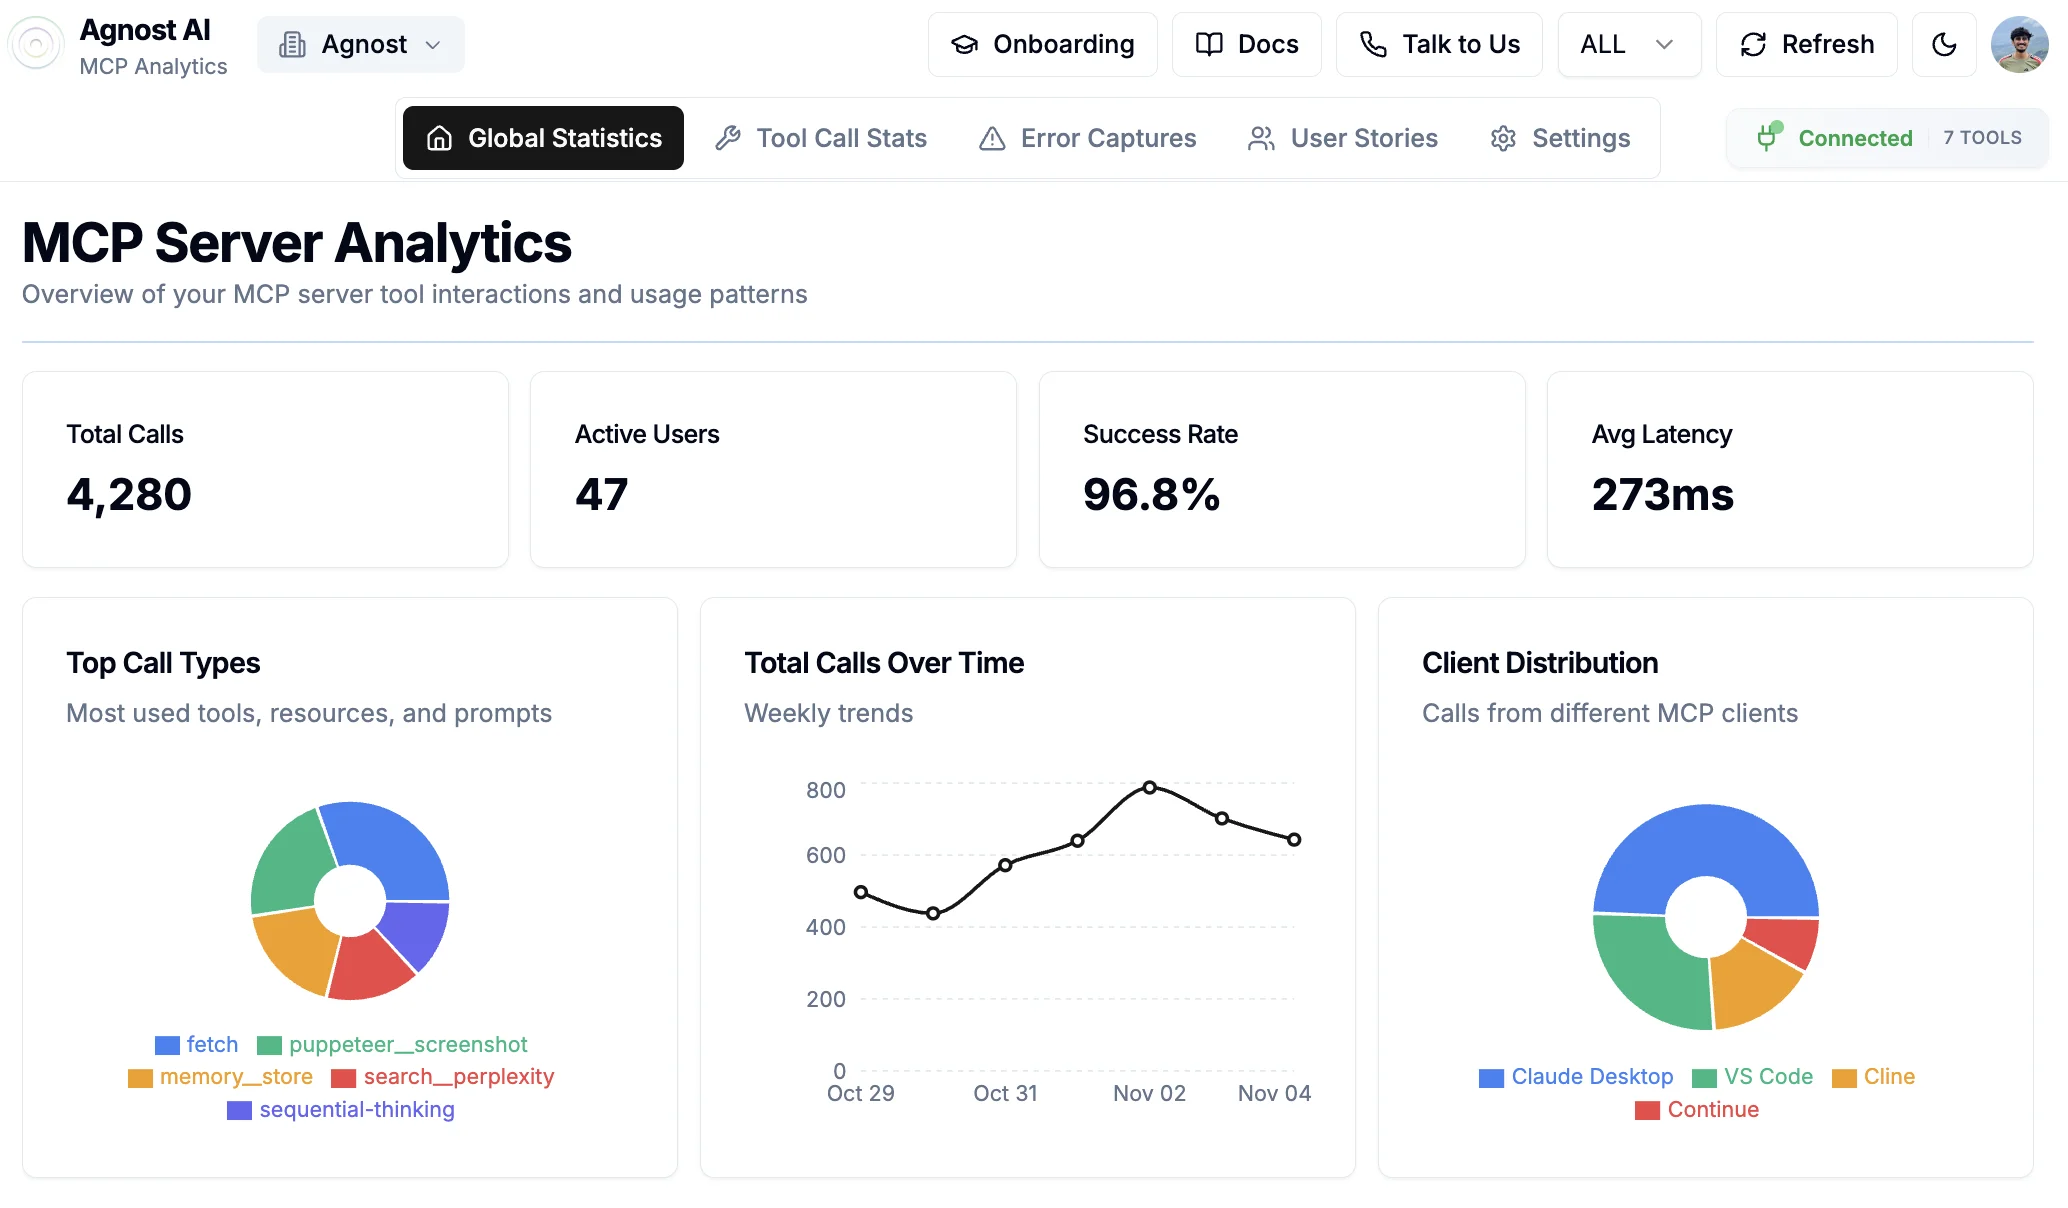
Task: Go to the User Stories tab
Action: 1343,138
